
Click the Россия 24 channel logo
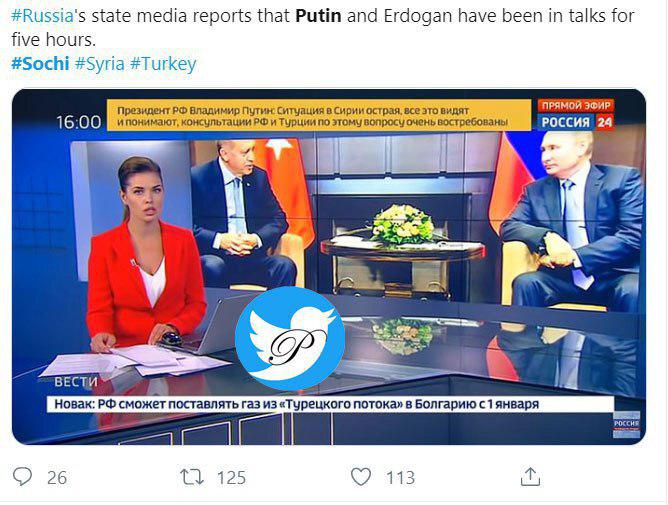(x=576, y=122)
